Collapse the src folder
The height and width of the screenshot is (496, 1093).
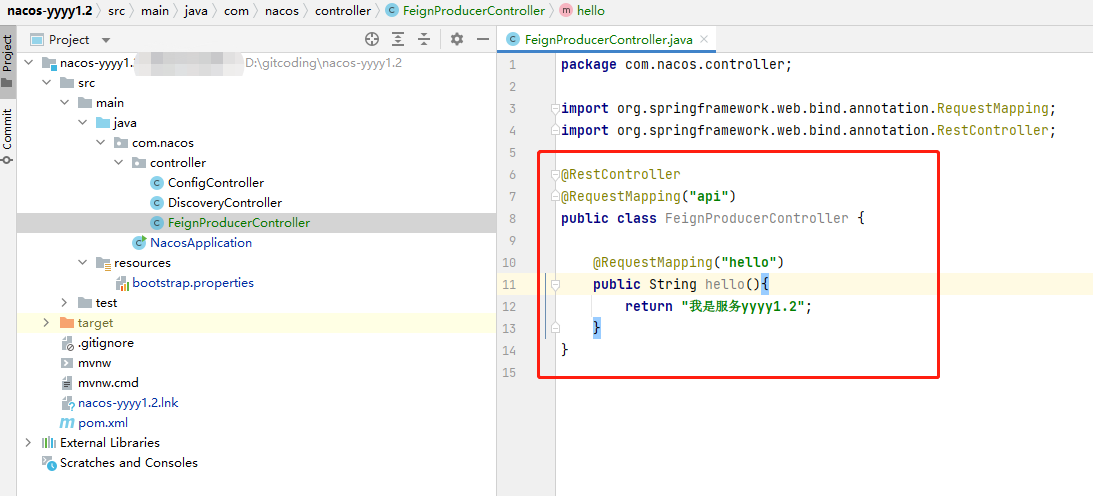(47, 83)
